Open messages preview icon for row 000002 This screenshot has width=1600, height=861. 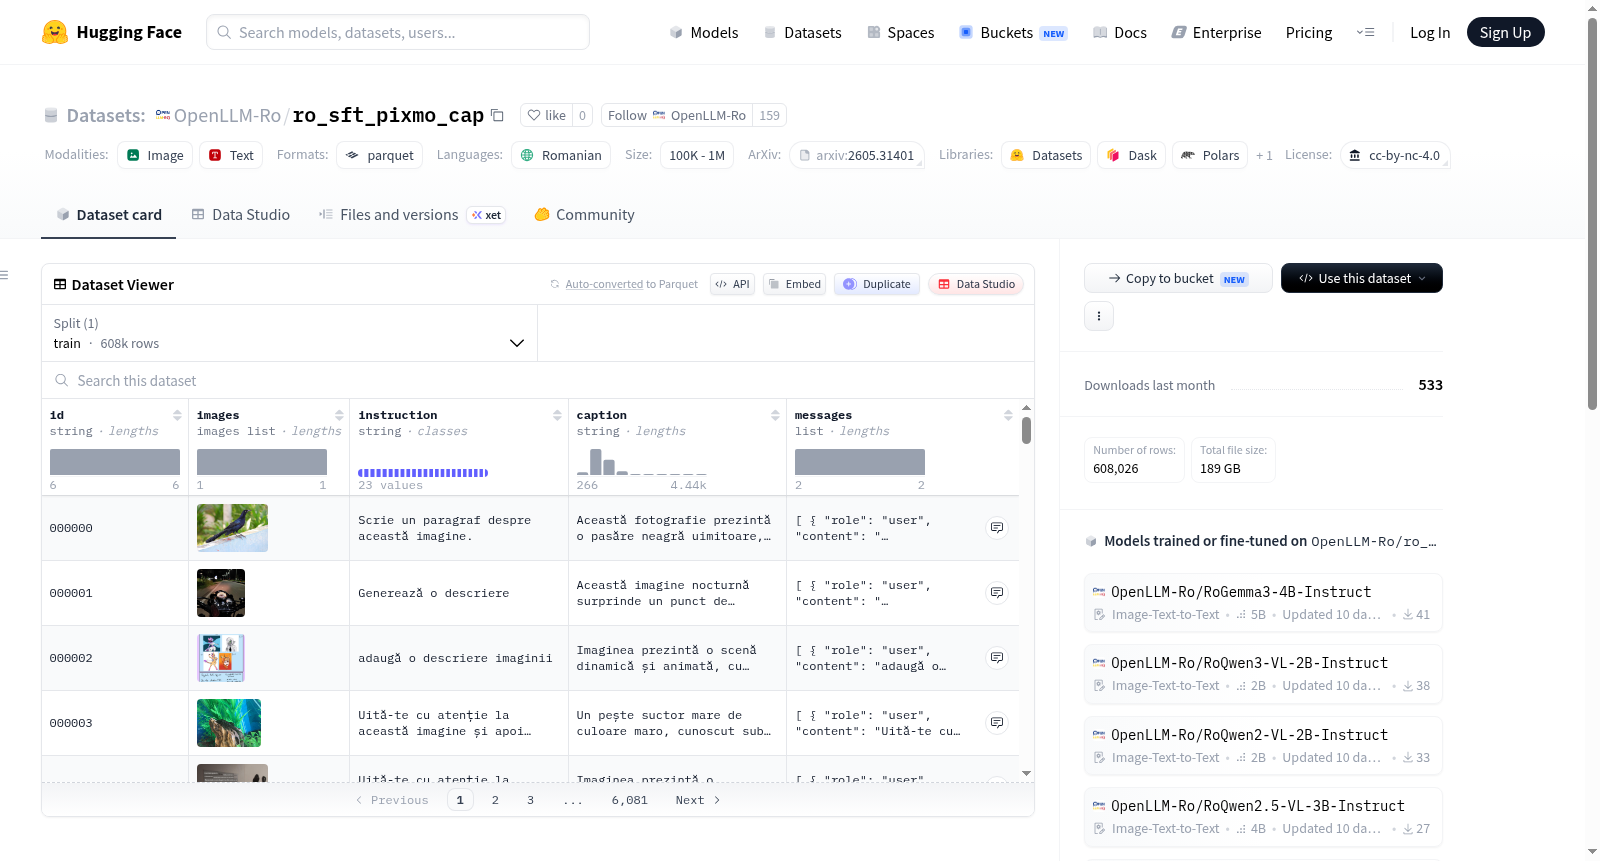coord(997,657)
